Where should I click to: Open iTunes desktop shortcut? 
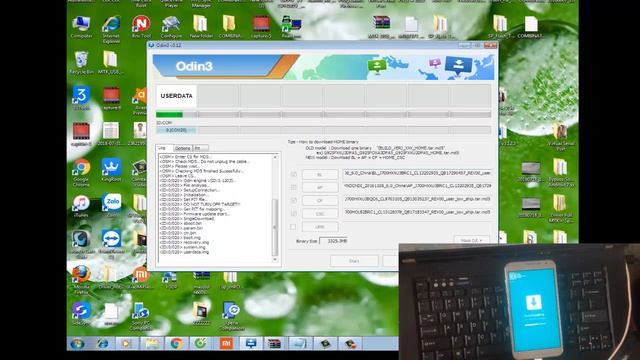pos(81,205)
